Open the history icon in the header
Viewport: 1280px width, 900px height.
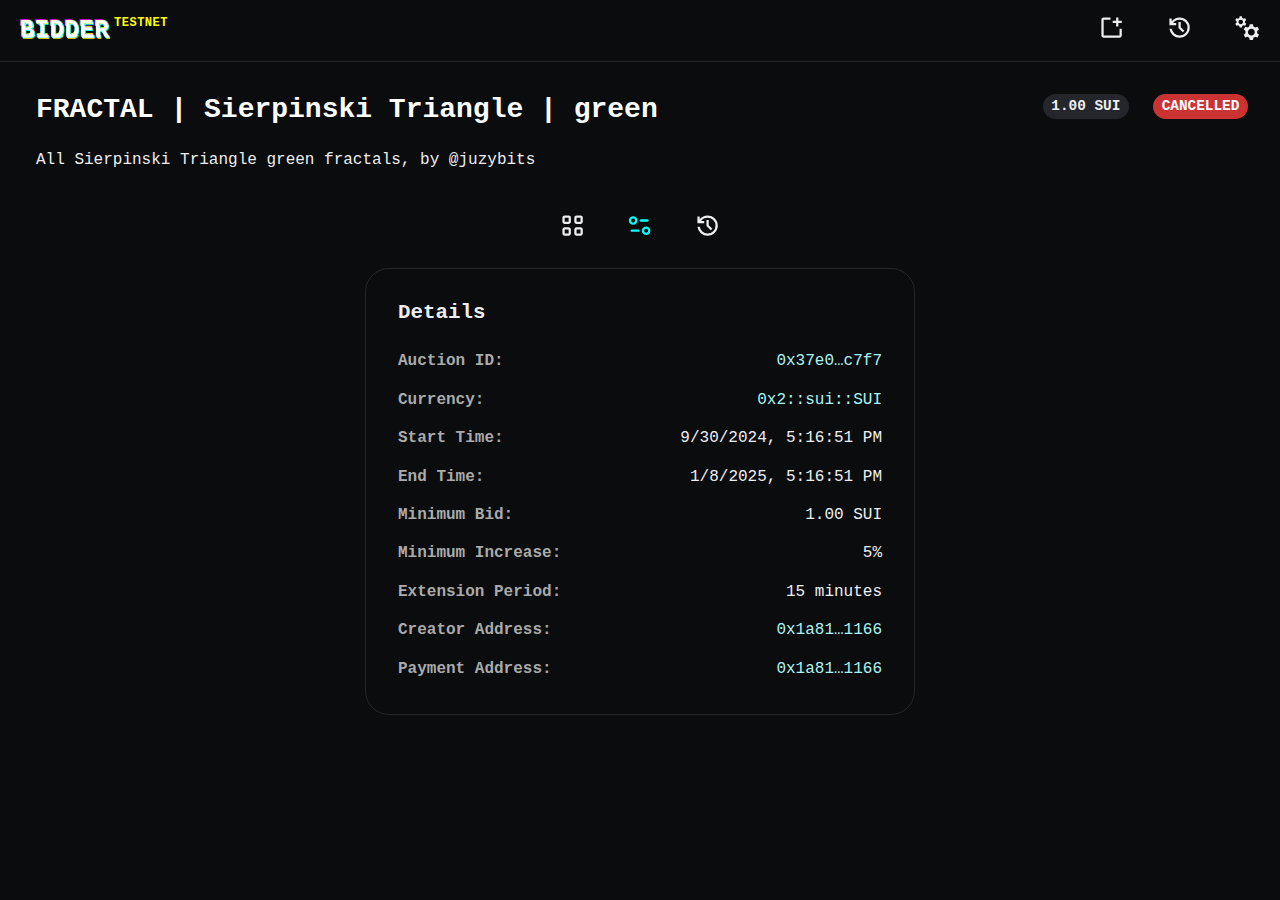click(x=1179, y=28)
